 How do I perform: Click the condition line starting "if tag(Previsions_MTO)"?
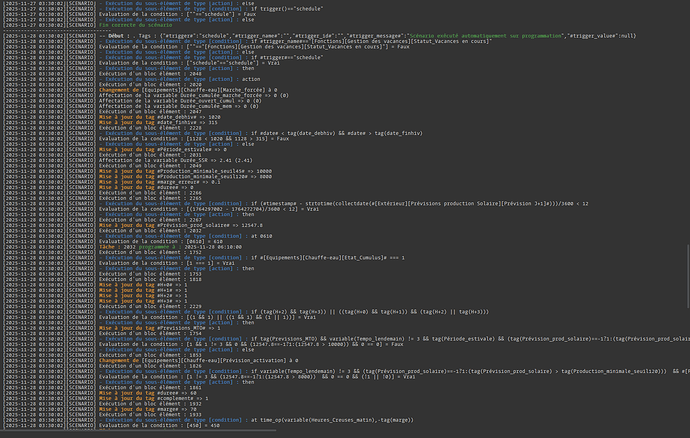[394, 339]
